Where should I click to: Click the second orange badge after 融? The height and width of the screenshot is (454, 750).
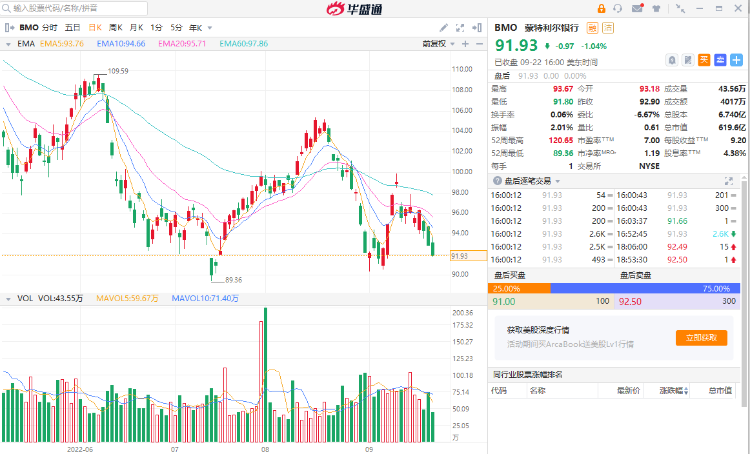coord(608,28)
